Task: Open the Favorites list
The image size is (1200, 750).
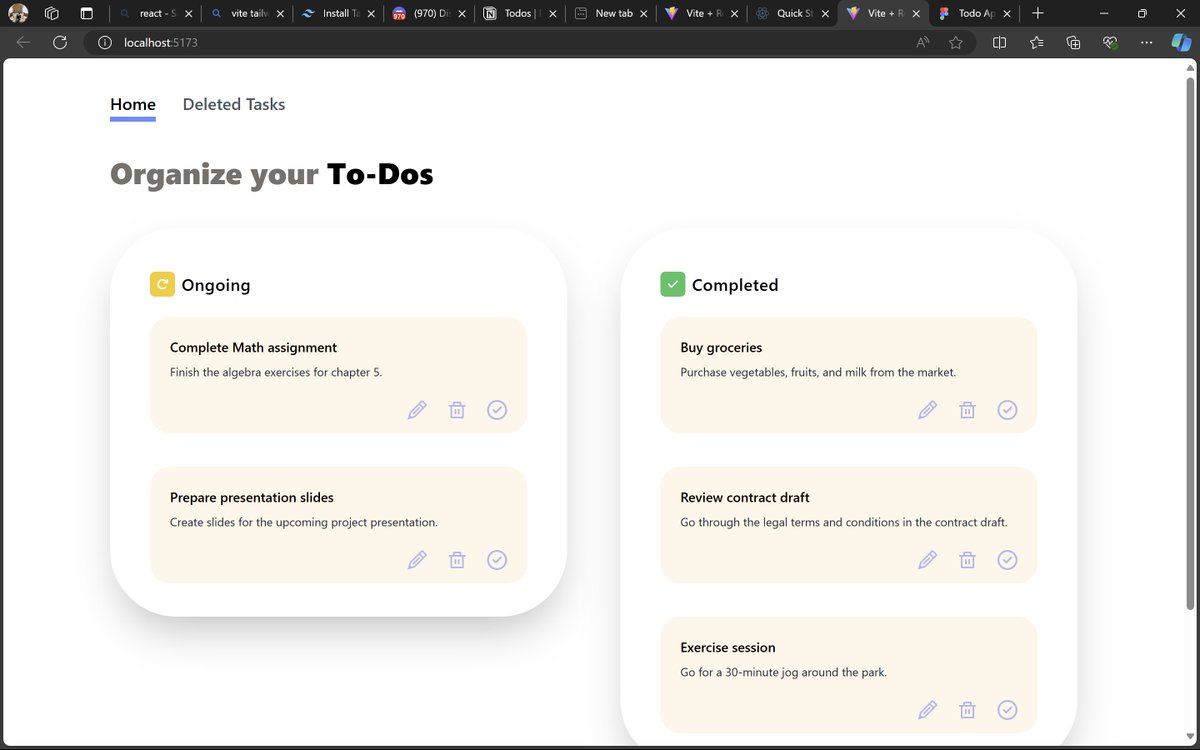Action: pos(1036,43)
